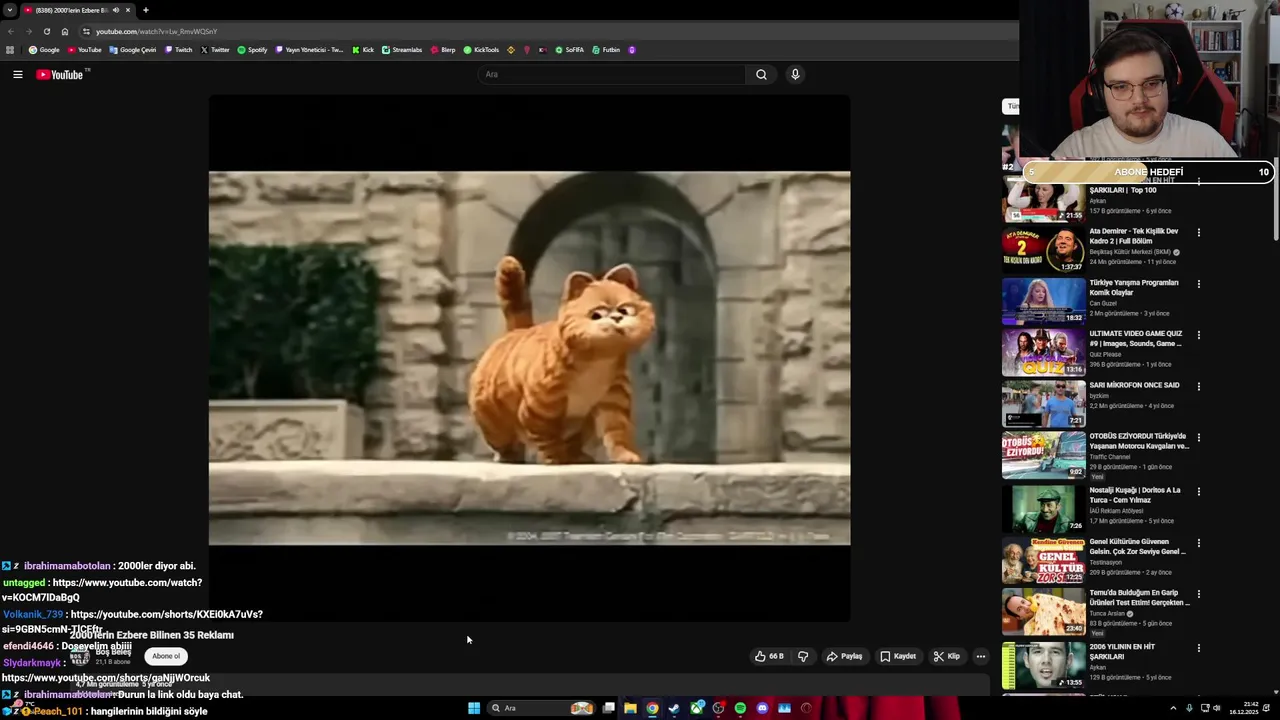Open Steam from the taskbar
Viewport: 1280px width, 720px height.
coord(674,708)
